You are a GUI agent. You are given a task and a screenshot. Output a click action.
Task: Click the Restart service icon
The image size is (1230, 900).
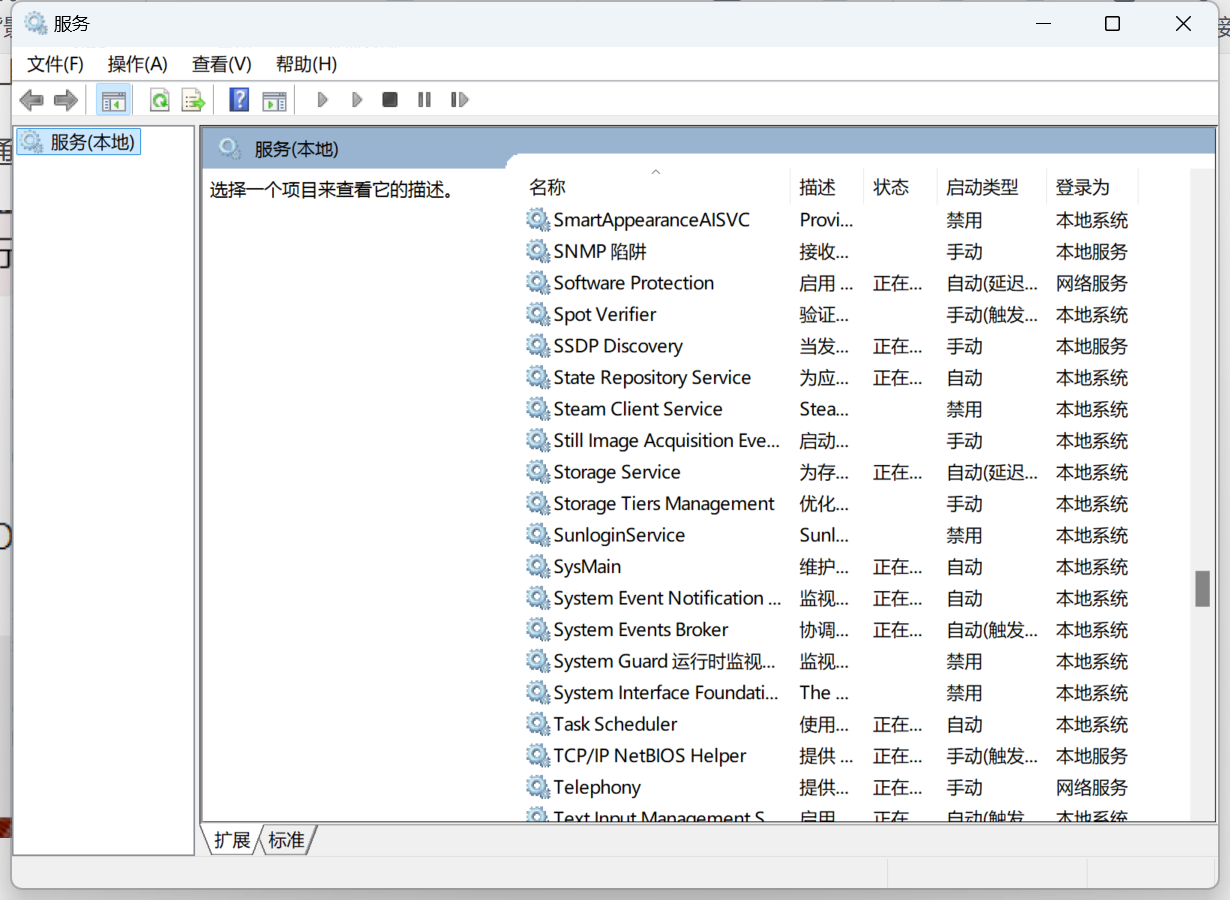[459, 100]
